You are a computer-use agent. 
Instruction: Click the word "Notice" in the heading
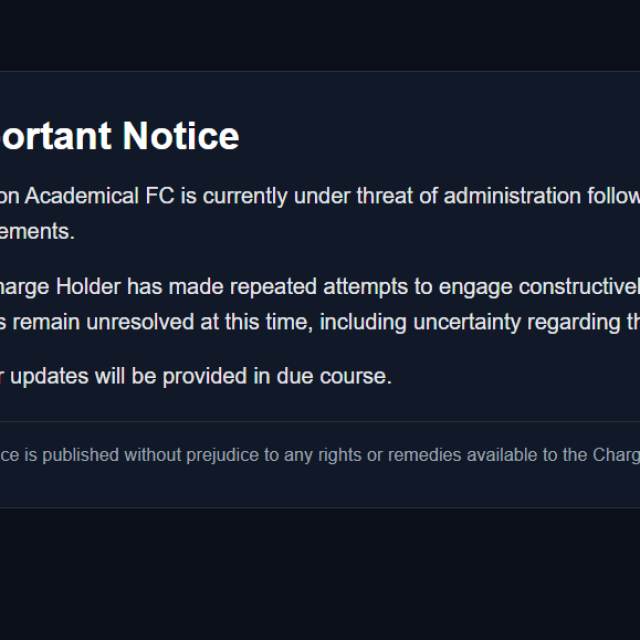tap(181, 135)
